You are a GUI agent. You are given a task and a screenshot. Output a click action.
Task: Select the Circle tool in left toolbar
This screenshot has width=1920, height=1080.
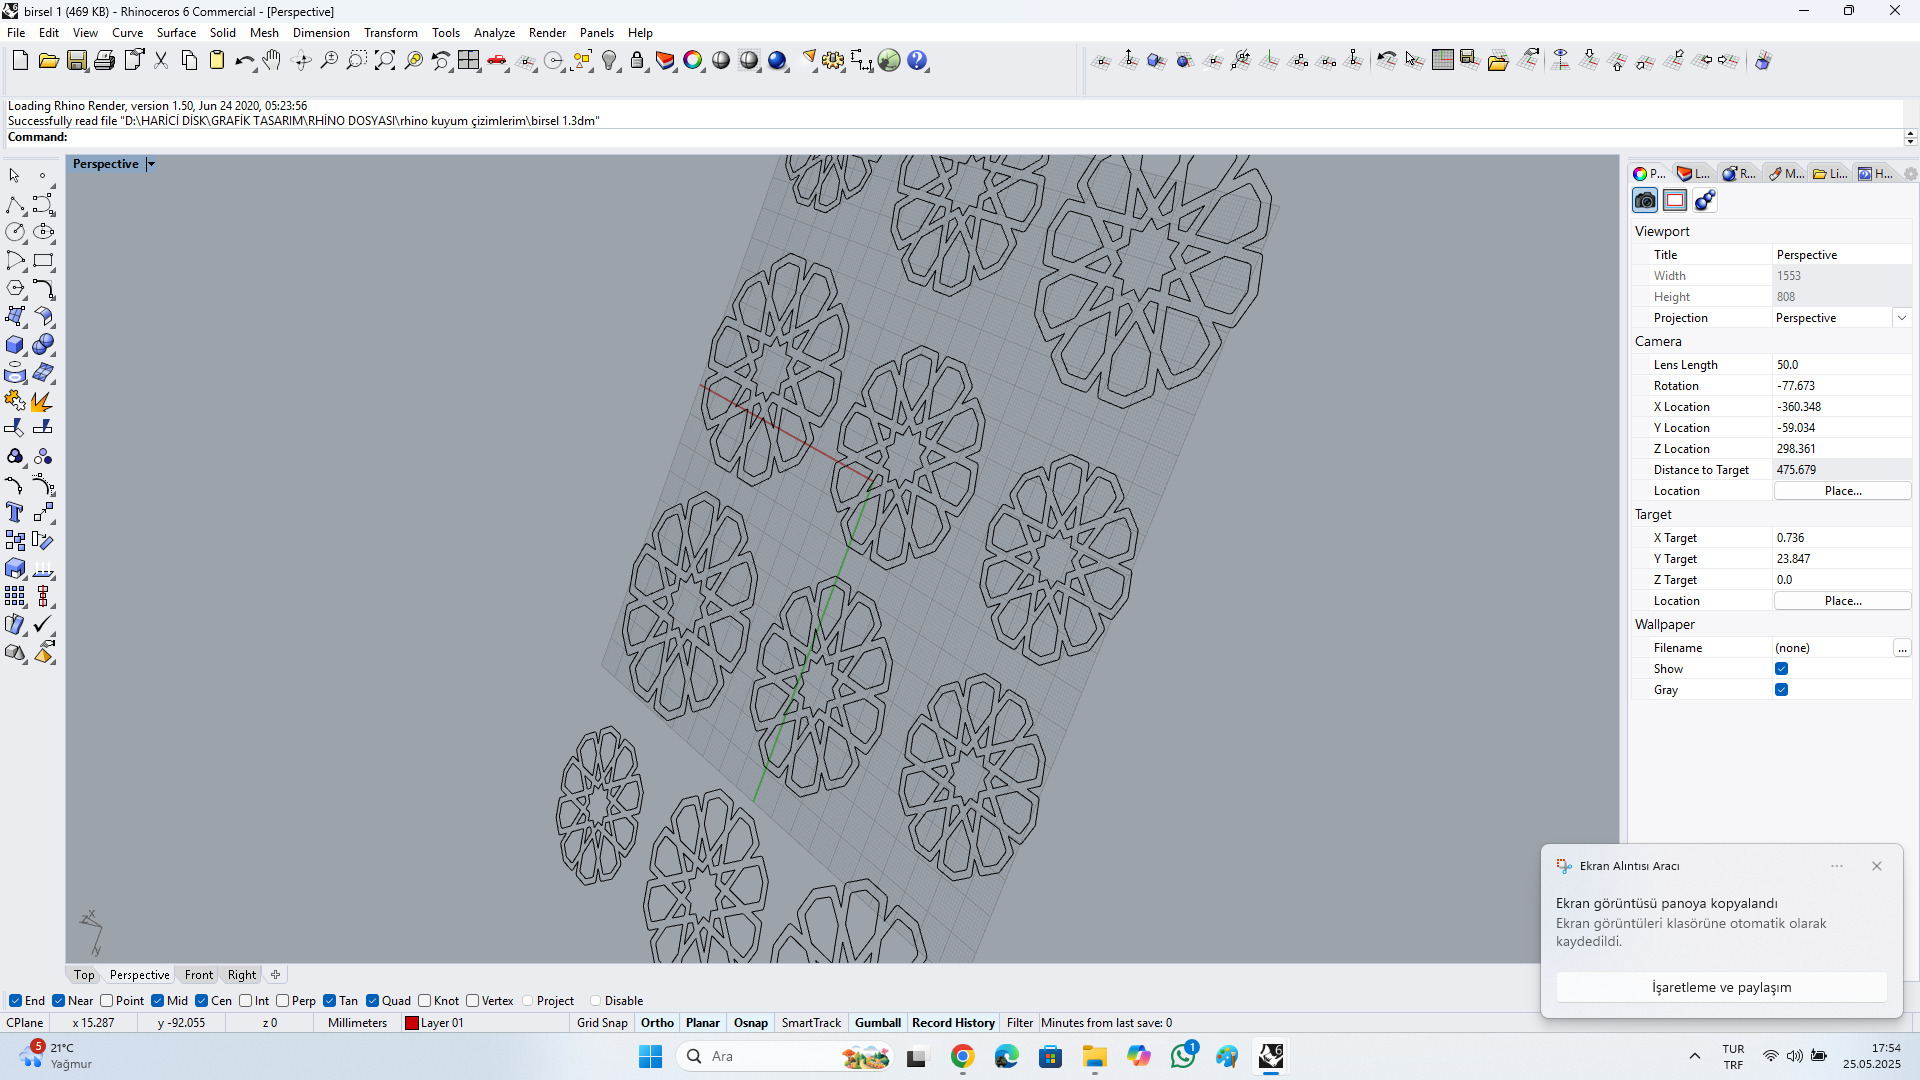15,232
